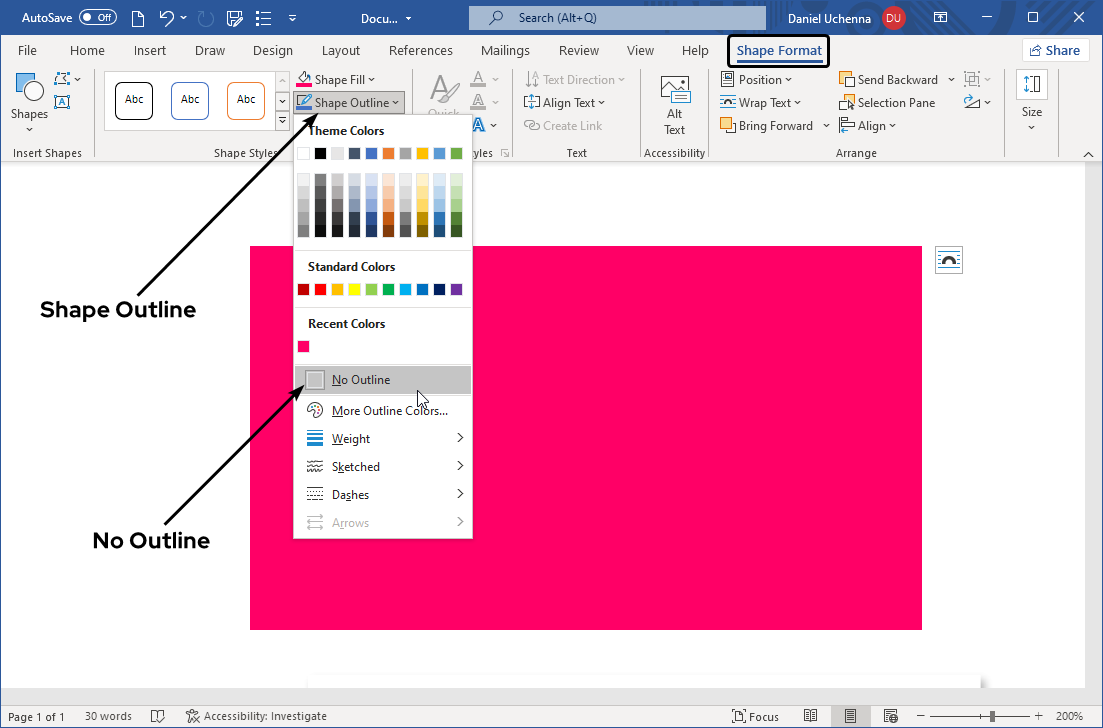Toggle the AutoSave switch
Viewport: 1103px width, 728px height.
97,18
